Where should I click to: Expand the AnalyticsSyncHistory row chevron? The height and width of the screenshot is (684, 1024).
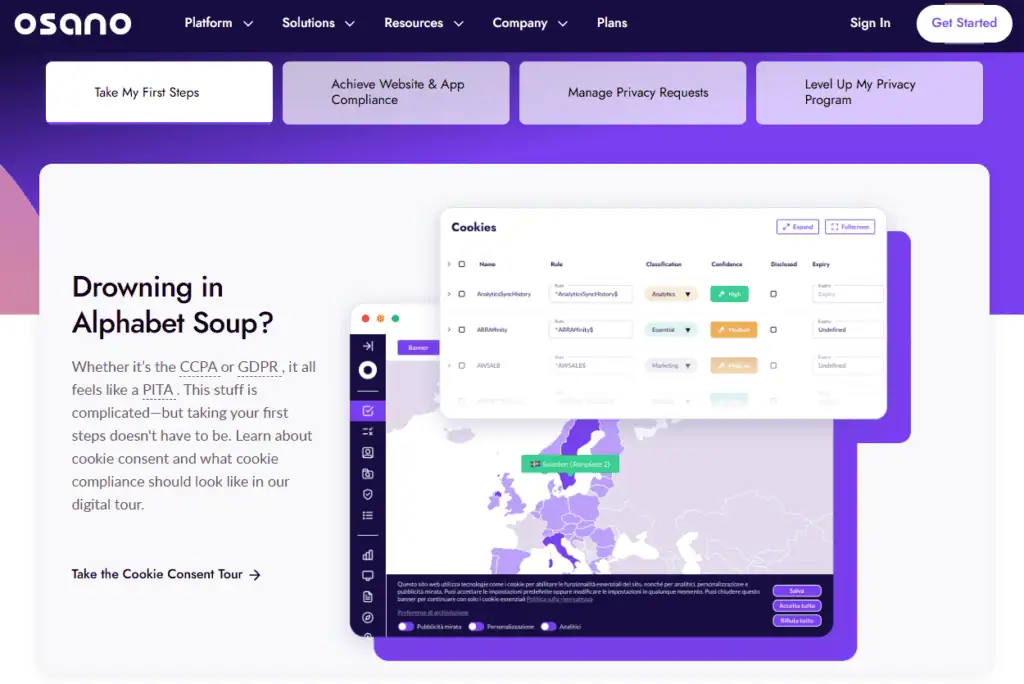[449, 294]
